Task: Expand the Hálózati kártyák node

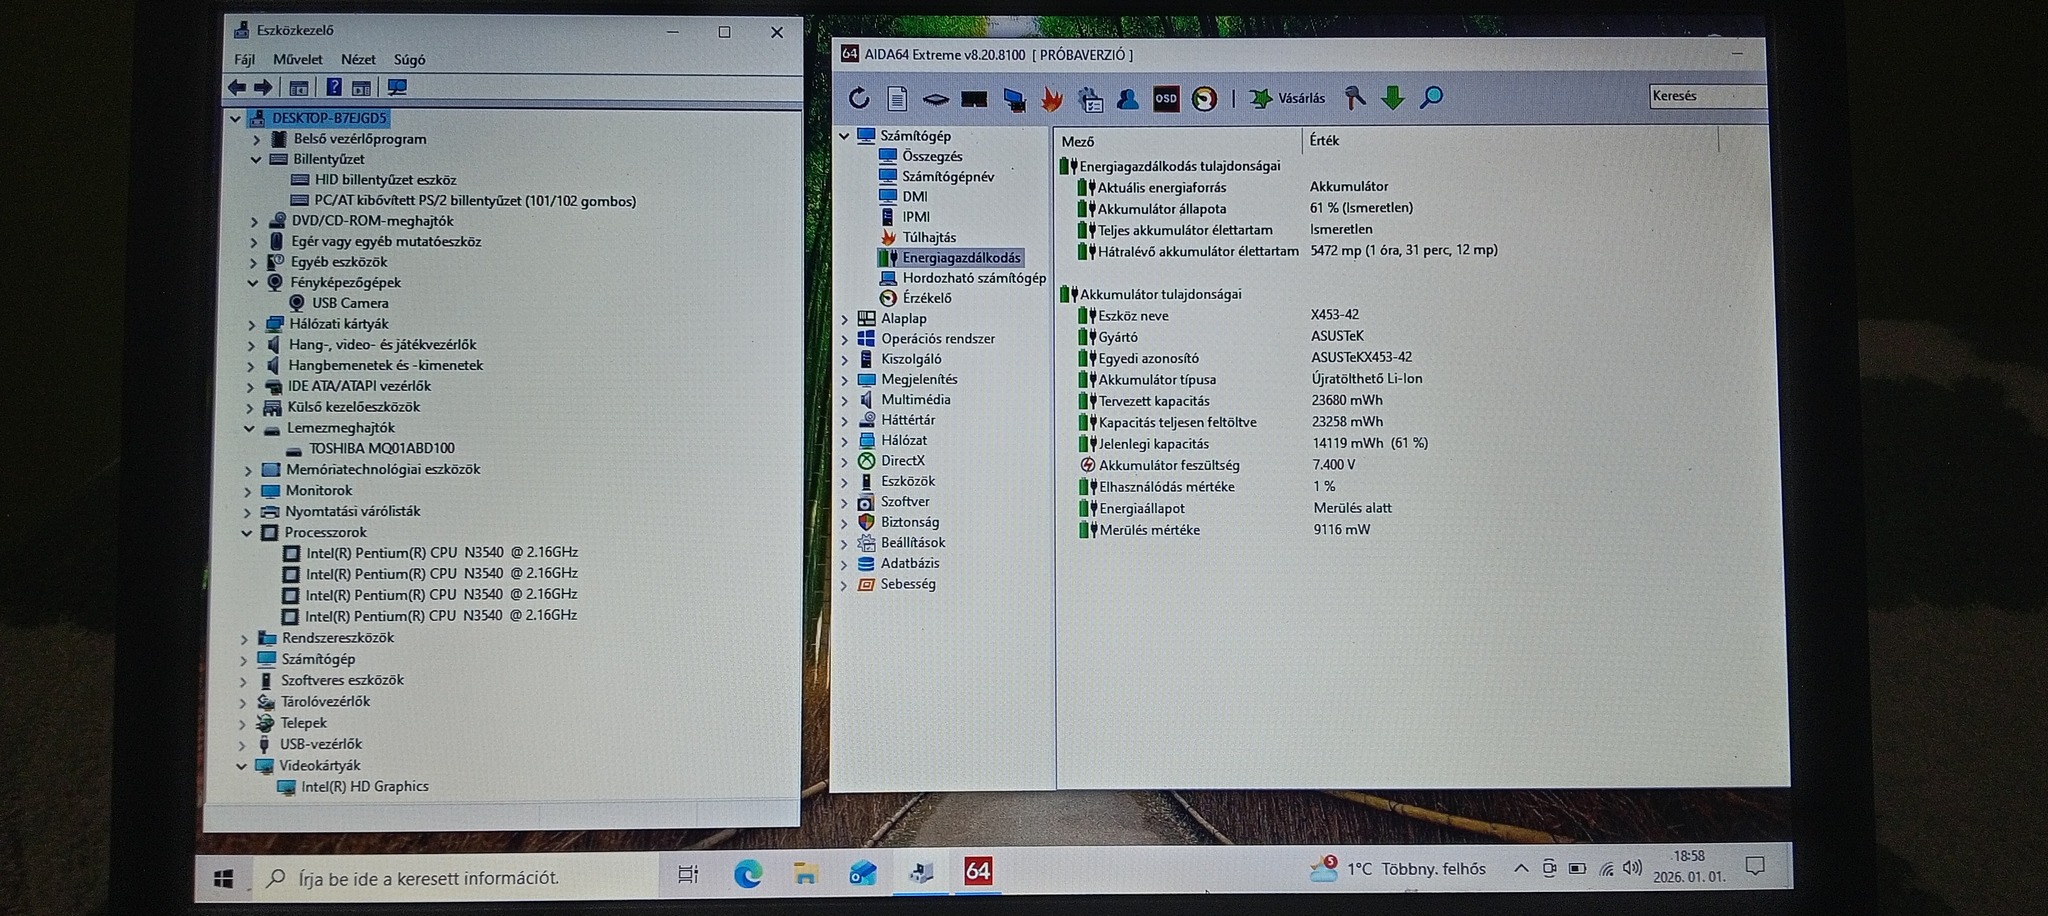Action: [251, 324]
